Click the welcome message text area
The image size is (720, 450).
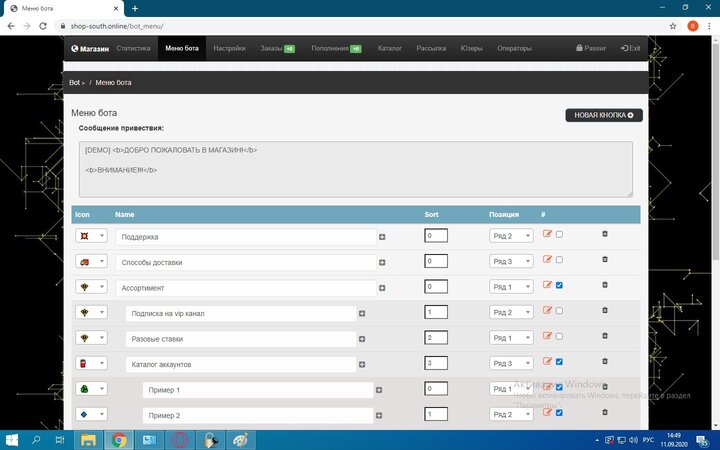(x=355, y=169)
